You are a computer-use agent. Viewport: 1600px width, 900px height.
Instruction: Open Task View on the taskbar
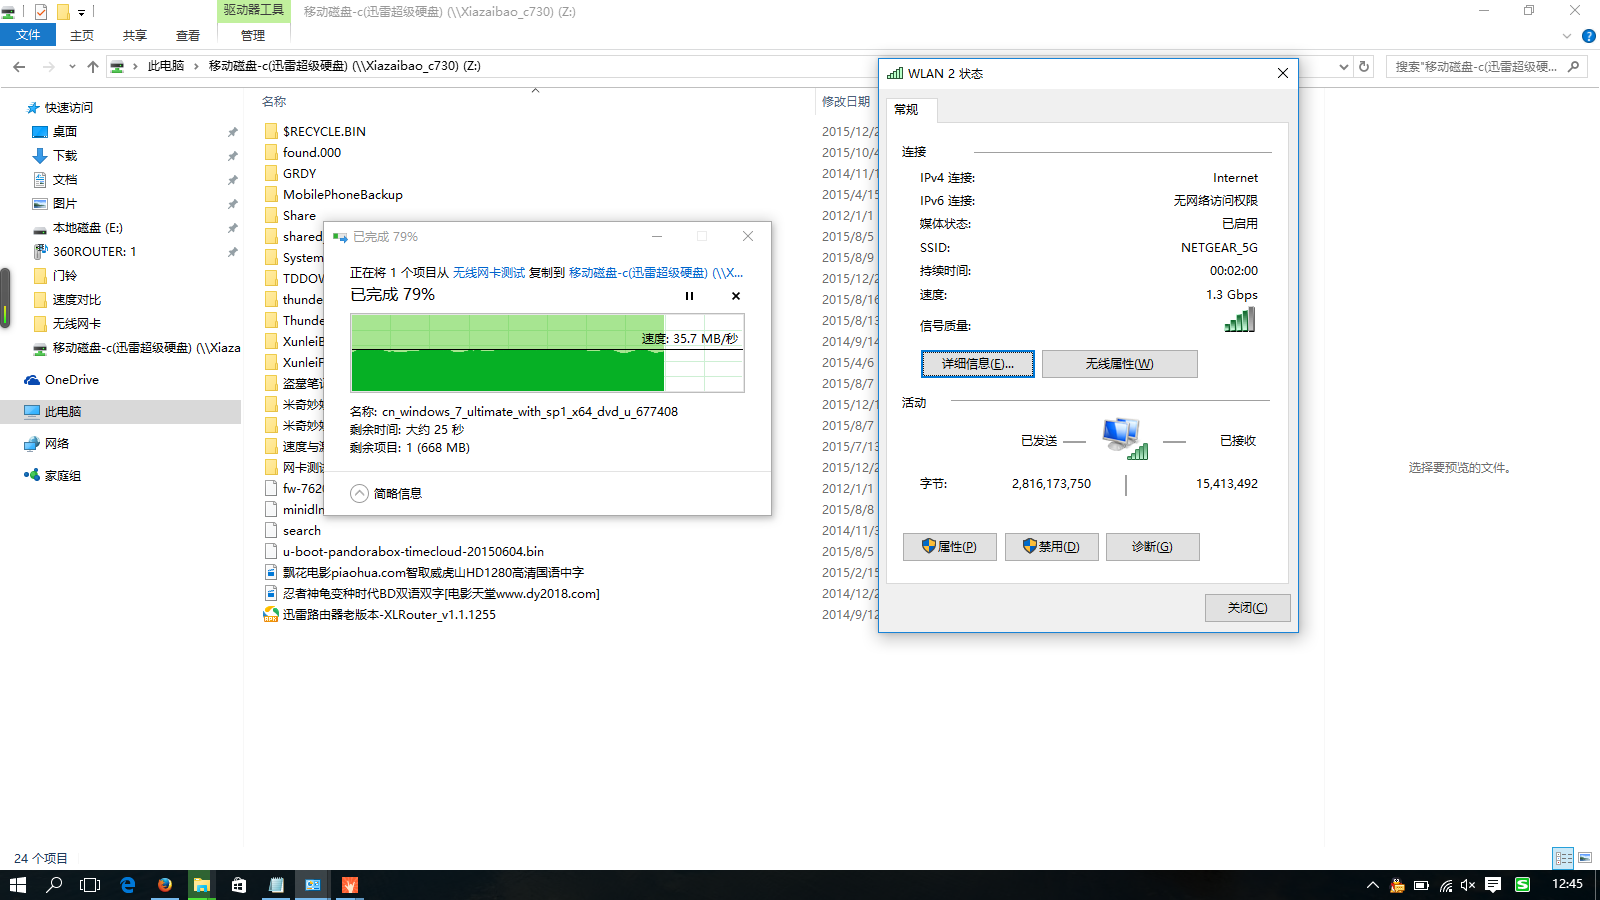[90, 885]
